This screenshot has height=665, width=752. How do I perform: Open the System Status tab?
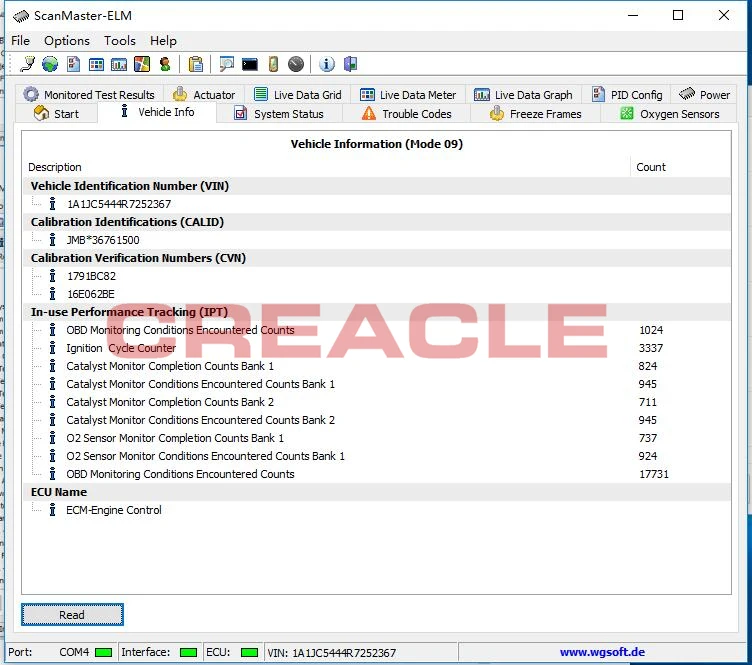(279, 114)
